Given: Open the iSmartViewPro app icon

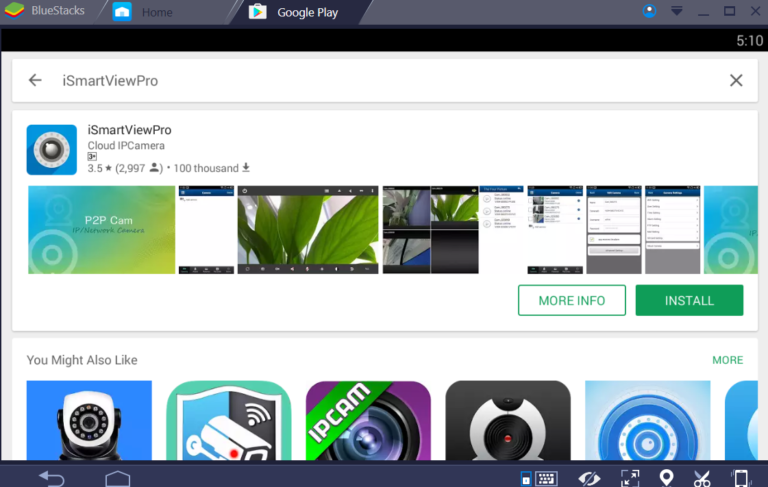Looking at the screenshot, I should 52,150.
